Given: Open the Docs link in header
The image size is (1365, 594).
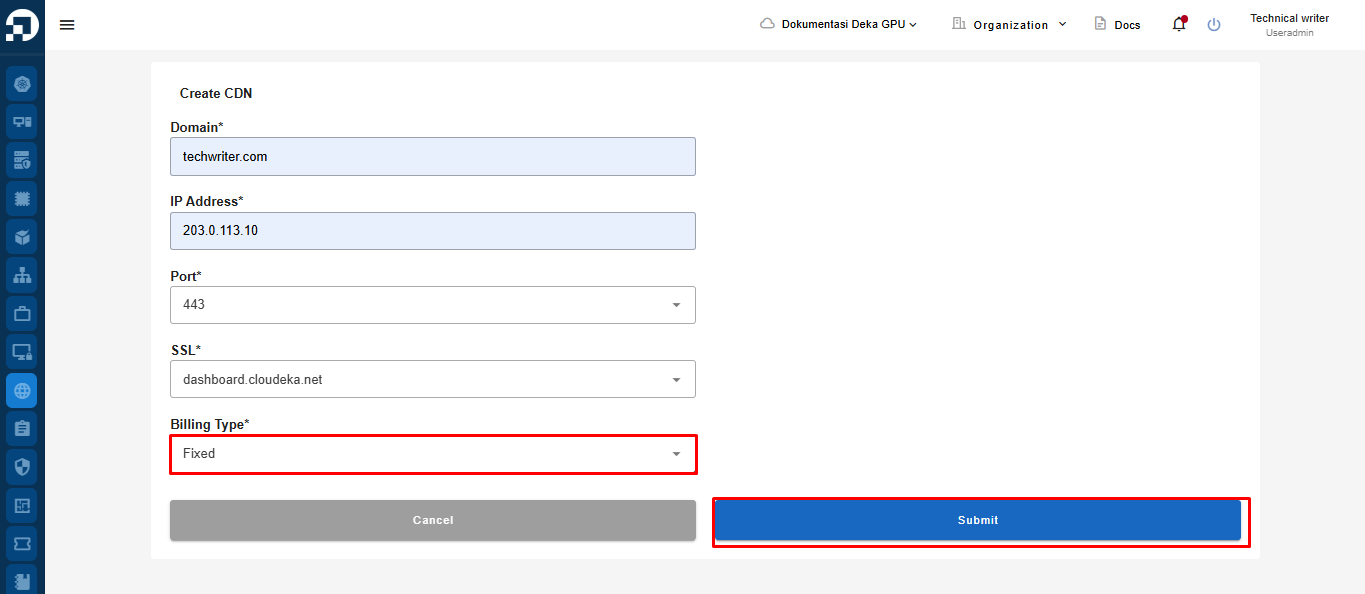Looking at the screenshot, I should point(1117,24).
